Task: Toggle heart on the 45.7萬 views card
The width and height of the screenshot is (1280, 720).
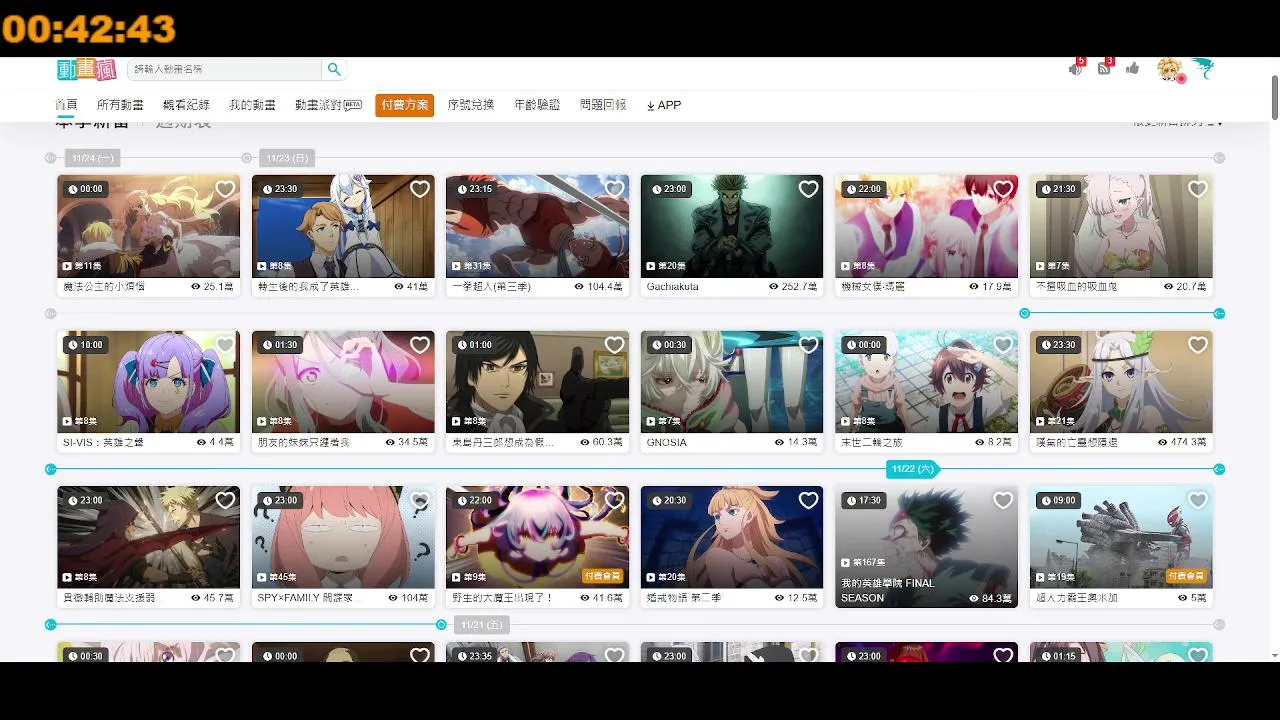Action: pyautogui.click(x=225, y=500)
